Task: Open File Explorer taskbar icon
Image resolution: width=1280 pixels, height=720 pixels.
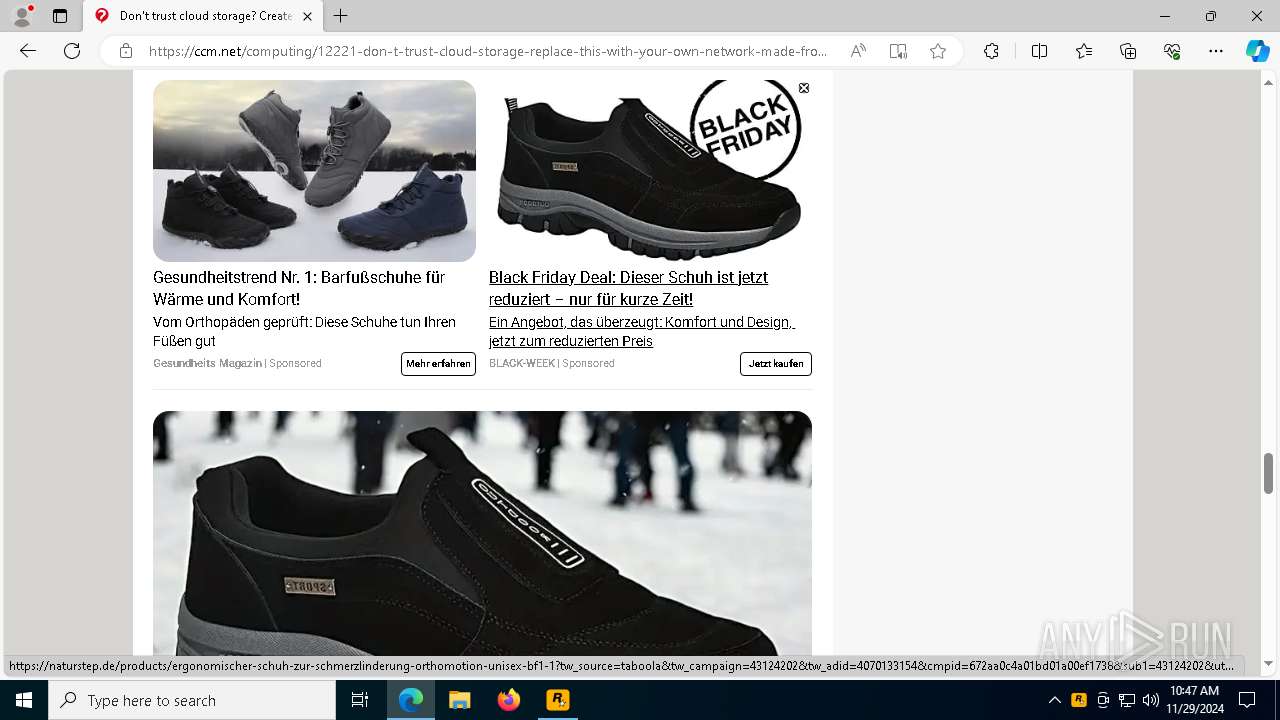Action: pos(459,700)
